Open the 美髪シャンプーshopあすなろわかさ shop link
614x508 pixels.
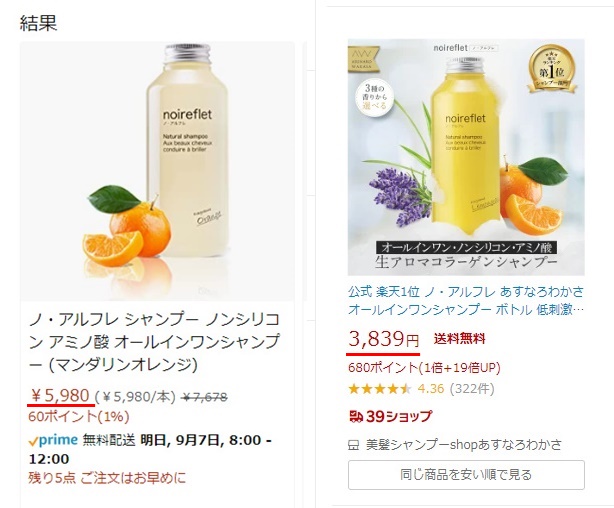pyautogui.click(x=464, y=445)
